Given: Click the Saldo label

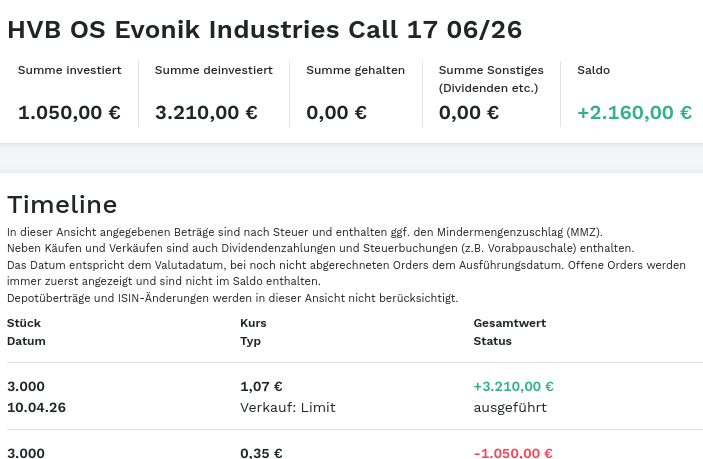Looking at the screenshot, I should [593, 70].
